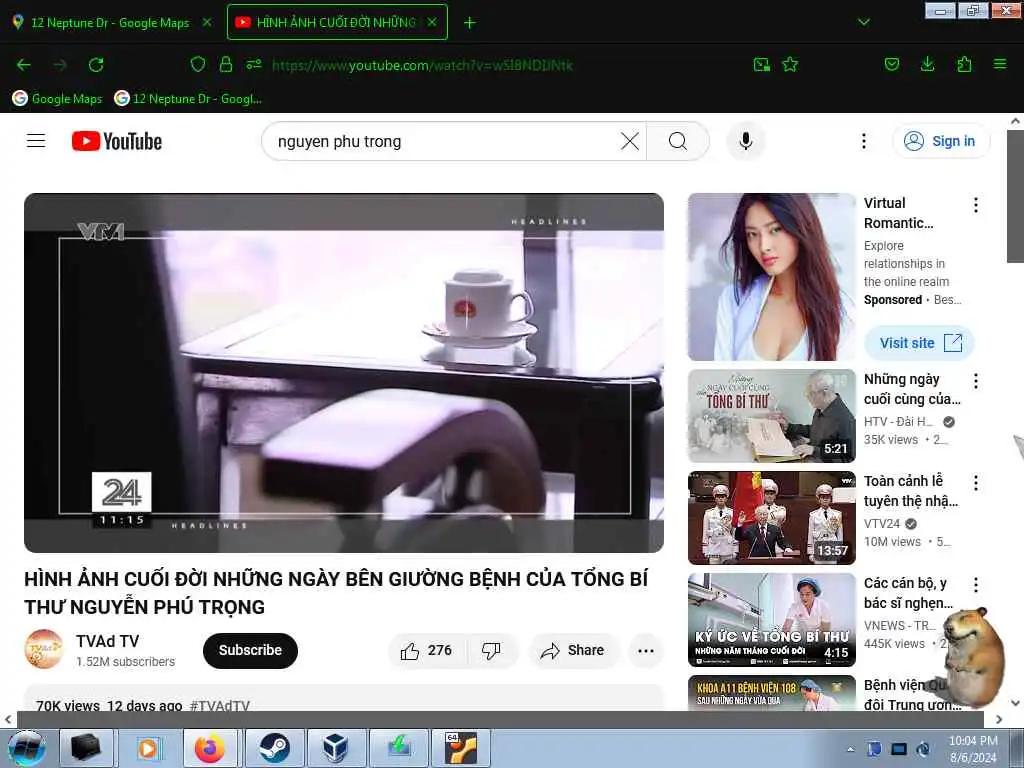Viewport: 1024px width, 768px height.
Task: Open more actions menu beside Share
Action: (x=646, y=650)
